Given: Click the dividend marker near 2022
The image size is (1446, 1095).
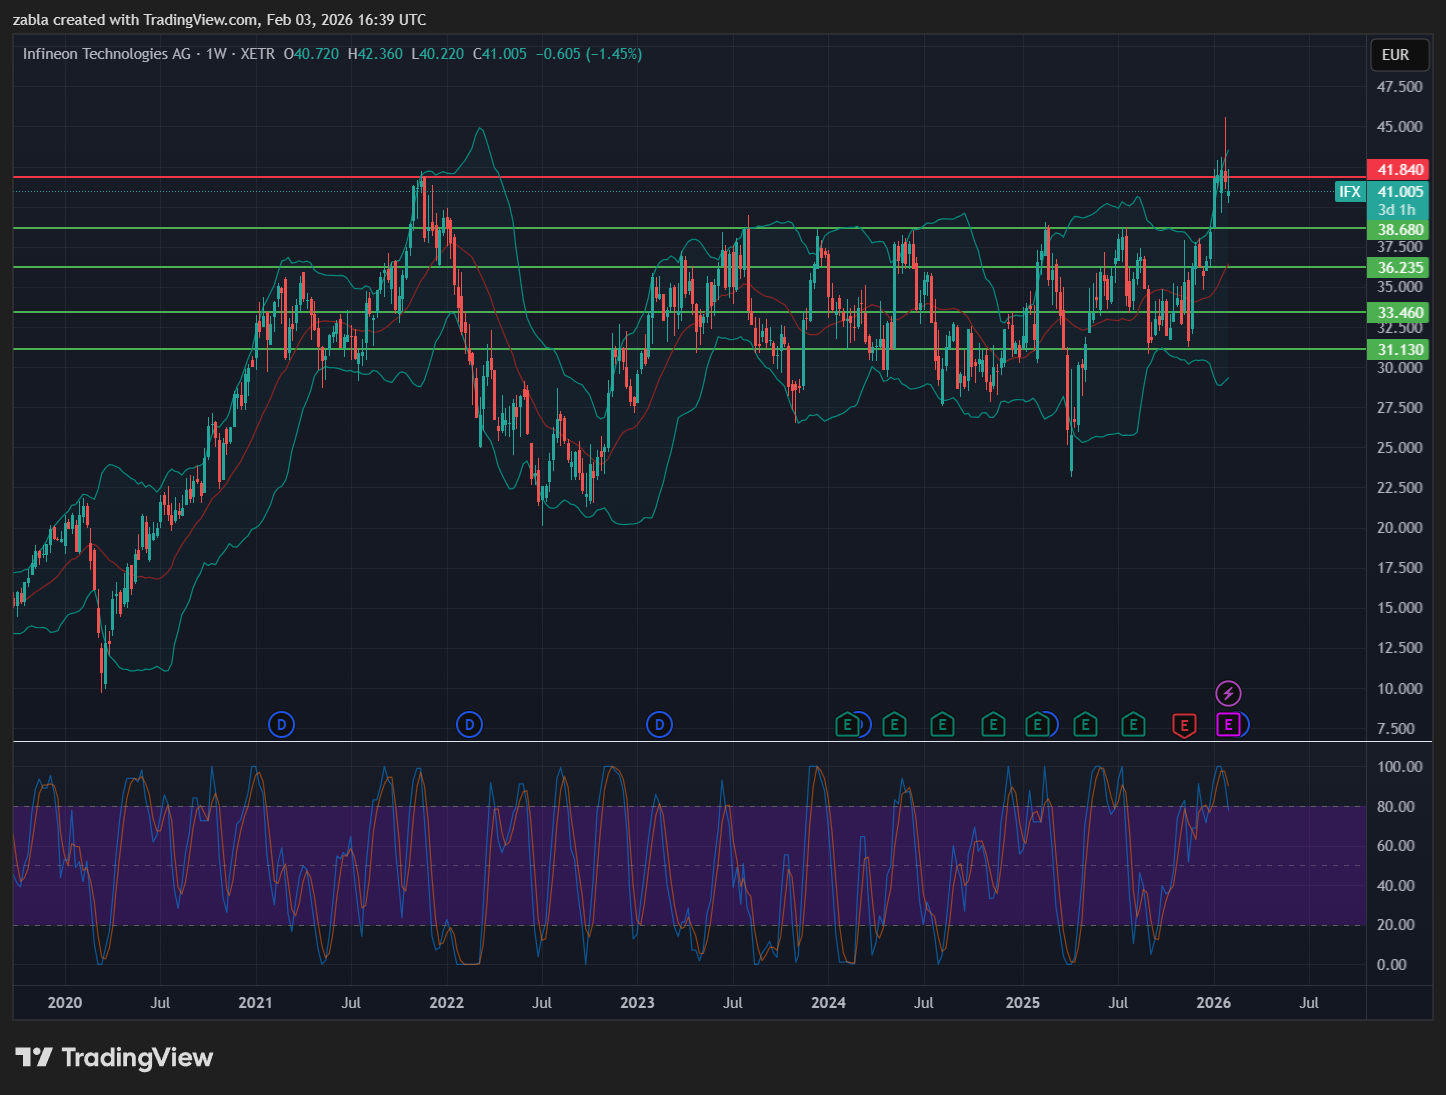Looking at the screenshot, I should click(x=469, y=724).
